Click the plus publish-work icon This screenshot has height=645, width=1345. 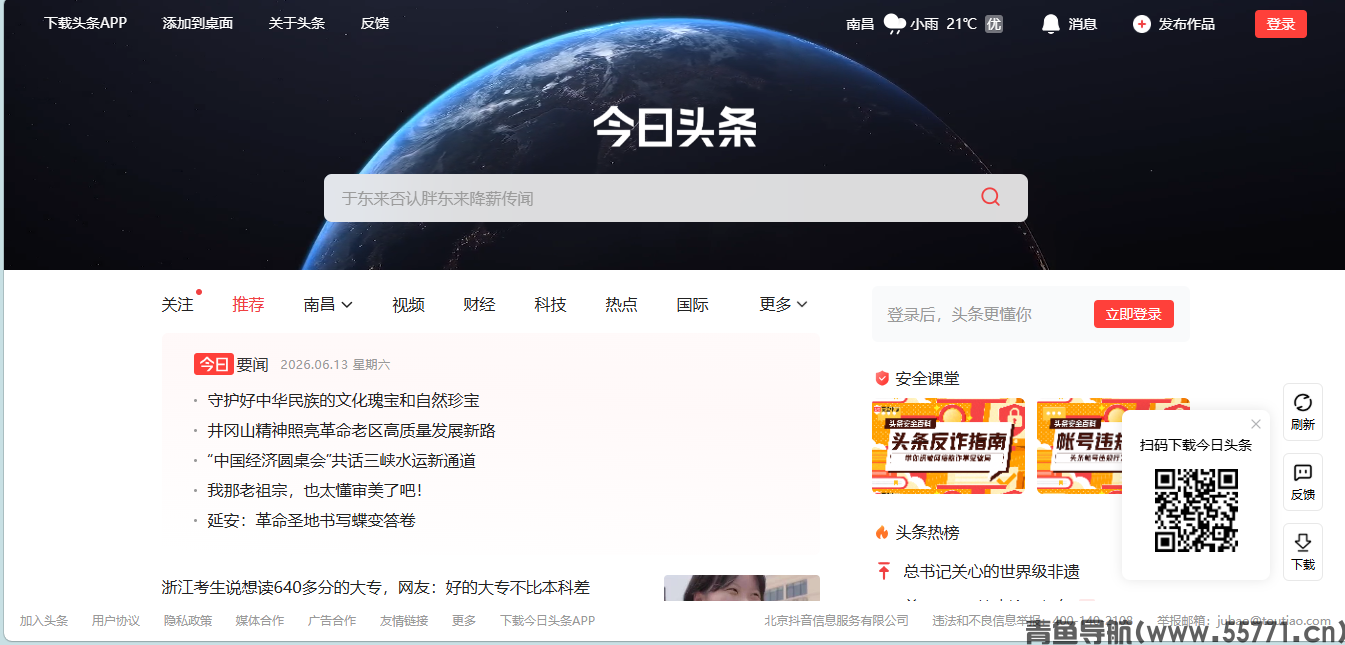1142,24
